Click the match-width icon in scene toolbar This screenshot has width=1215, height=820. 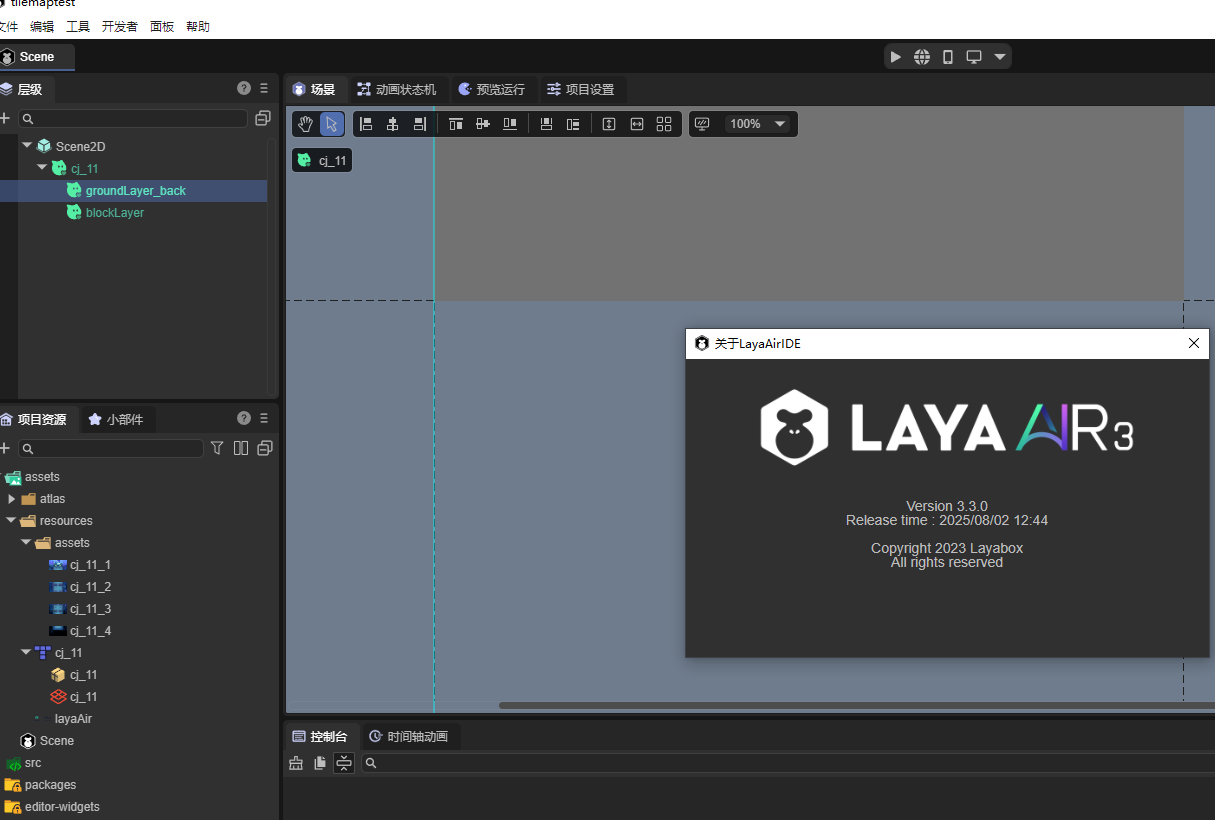tap(546, 124)
